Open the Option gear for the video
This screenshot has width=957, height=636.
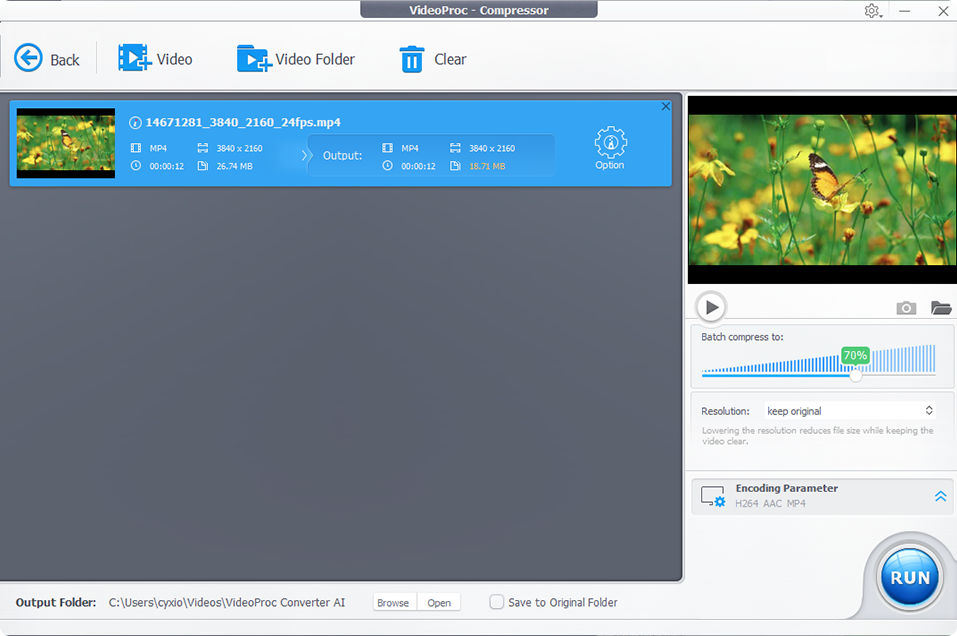pyautogui.click(x=610, y=148)
